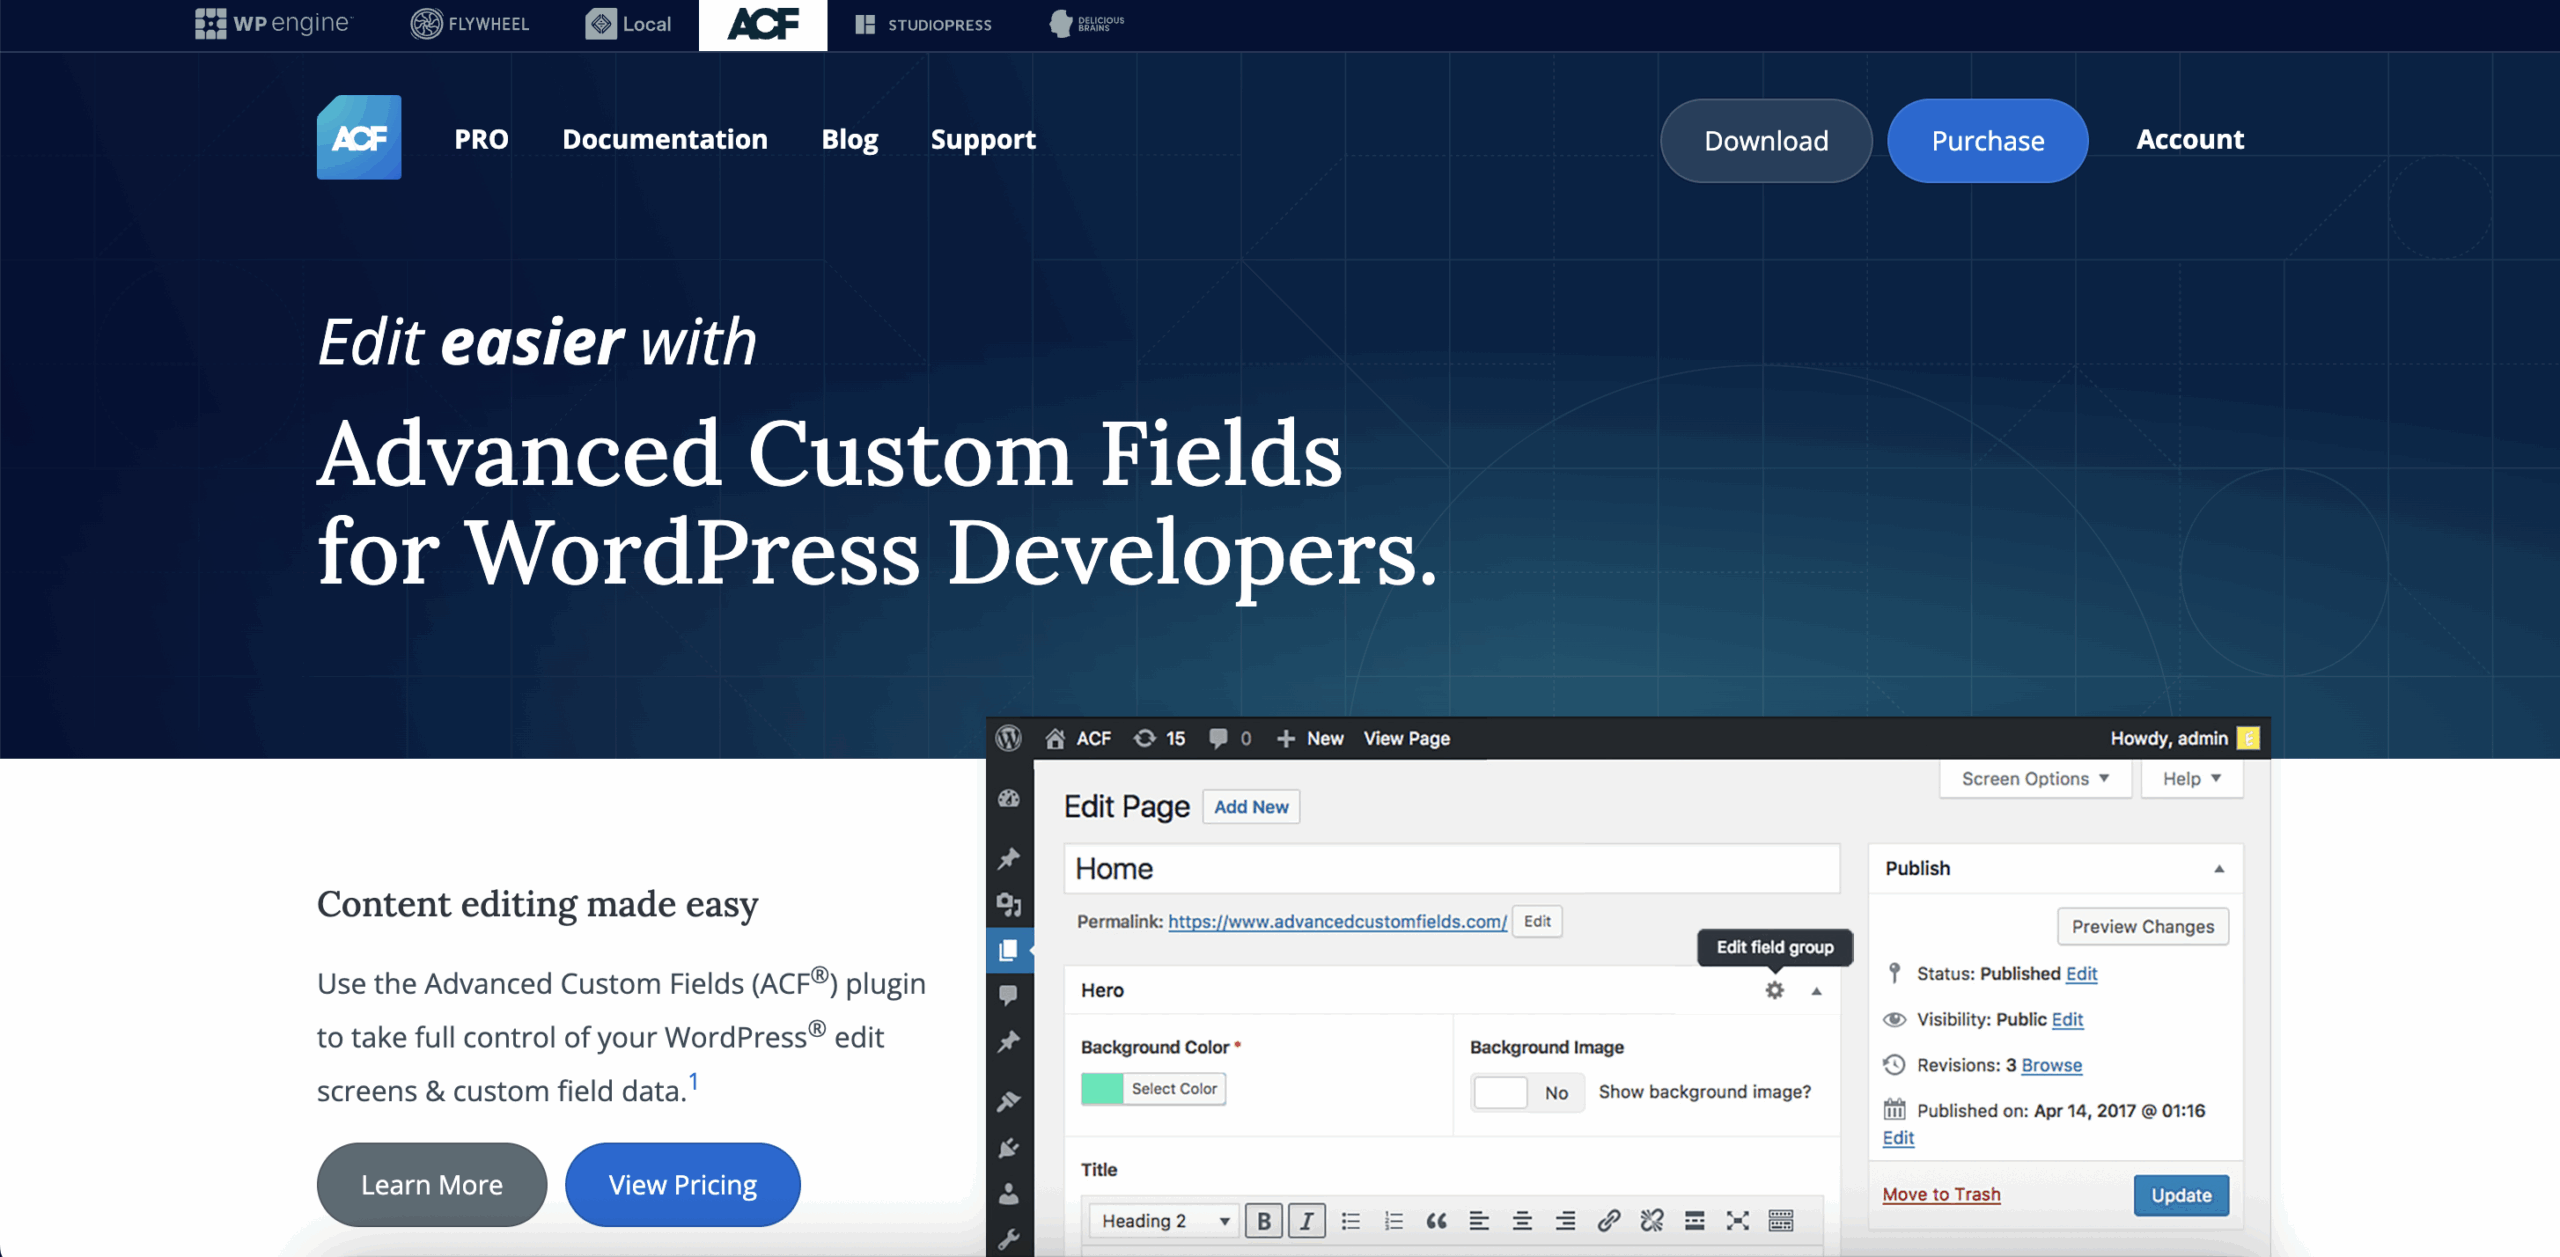Open the PRO menu item
This screenshot has height=1257, width=2560.
pyautogui.click(x=481, y=139)
